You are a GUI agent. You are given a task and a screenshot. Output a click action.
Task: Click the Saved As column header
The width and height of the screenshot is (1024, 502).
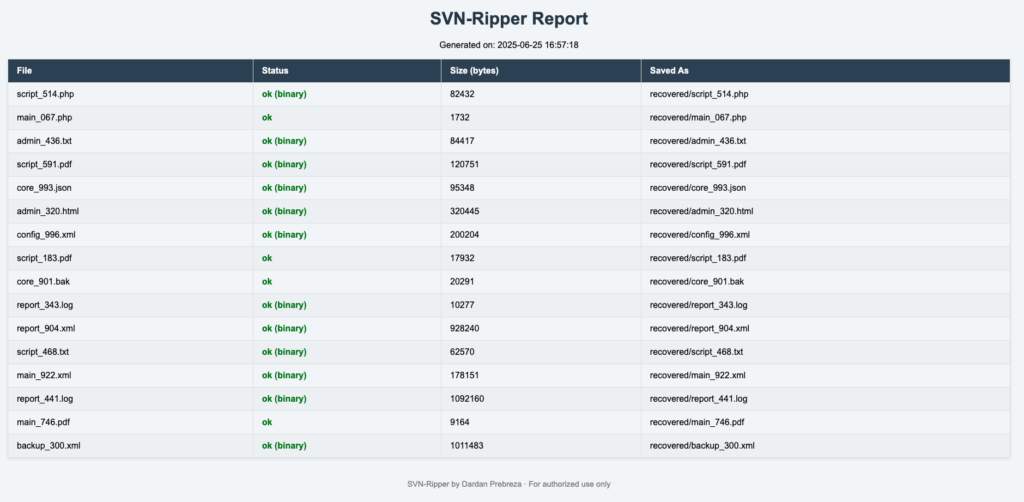point(825,71)
